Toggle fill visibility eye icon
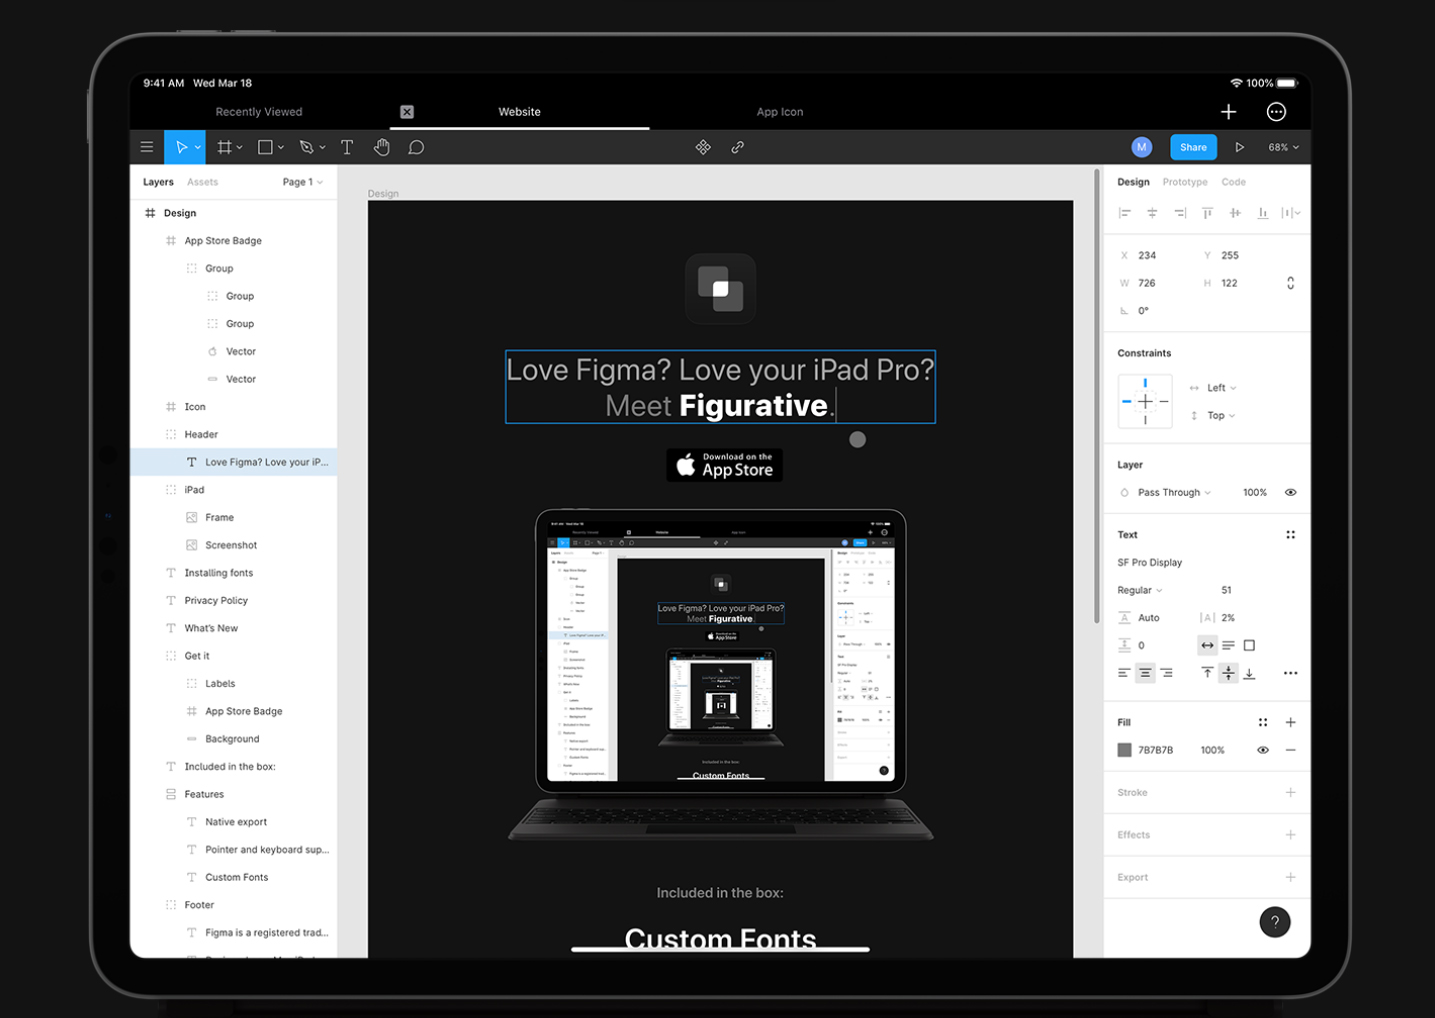The height and width of the screenshot is (1018, 1435). (x=1263, y=750)
